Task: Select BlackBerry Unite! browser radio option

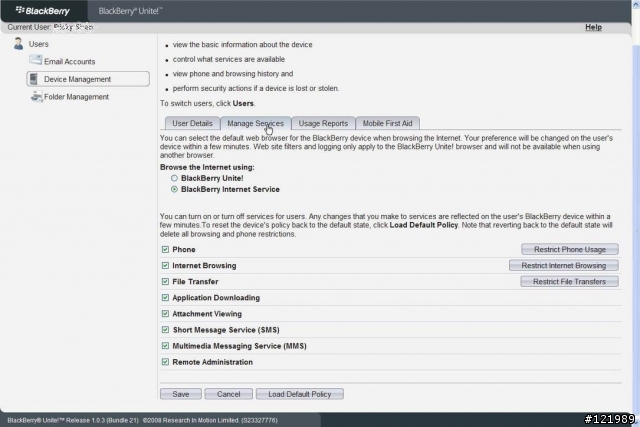Action: coord(174,178)
